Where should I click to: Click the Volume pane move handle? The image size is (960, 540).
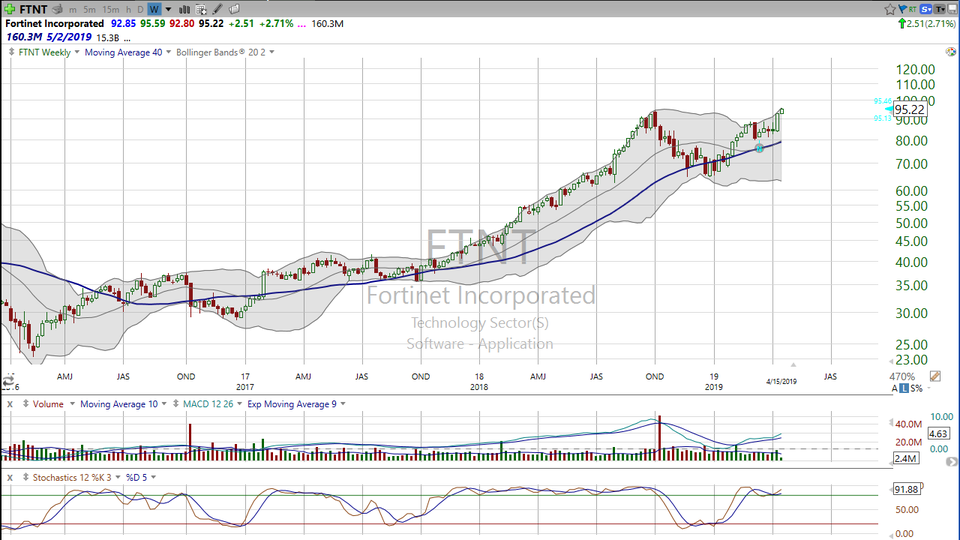tap(25, 404)
